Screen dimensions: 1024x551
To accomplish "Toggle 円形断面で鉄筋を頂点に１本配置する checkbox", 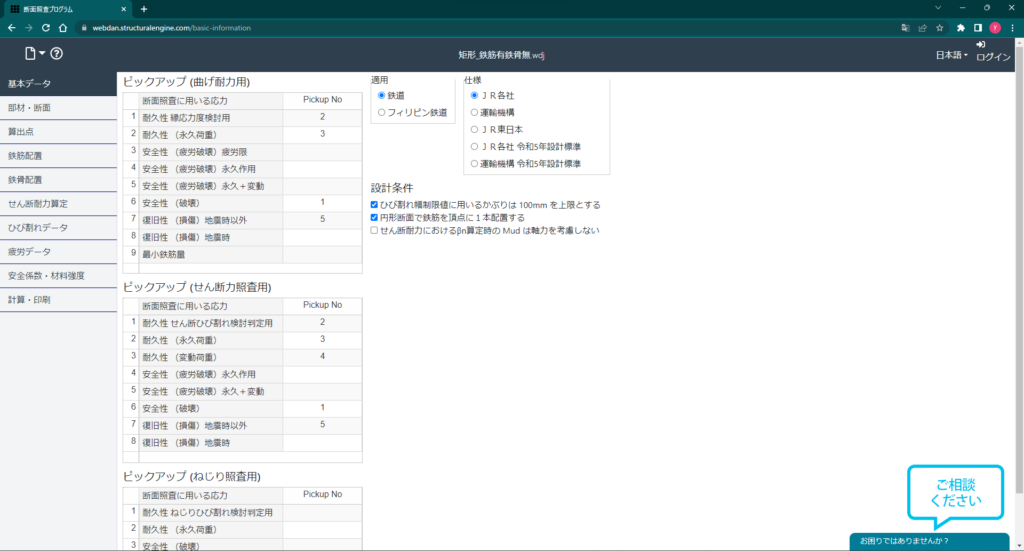I will [x=374, y=217].
